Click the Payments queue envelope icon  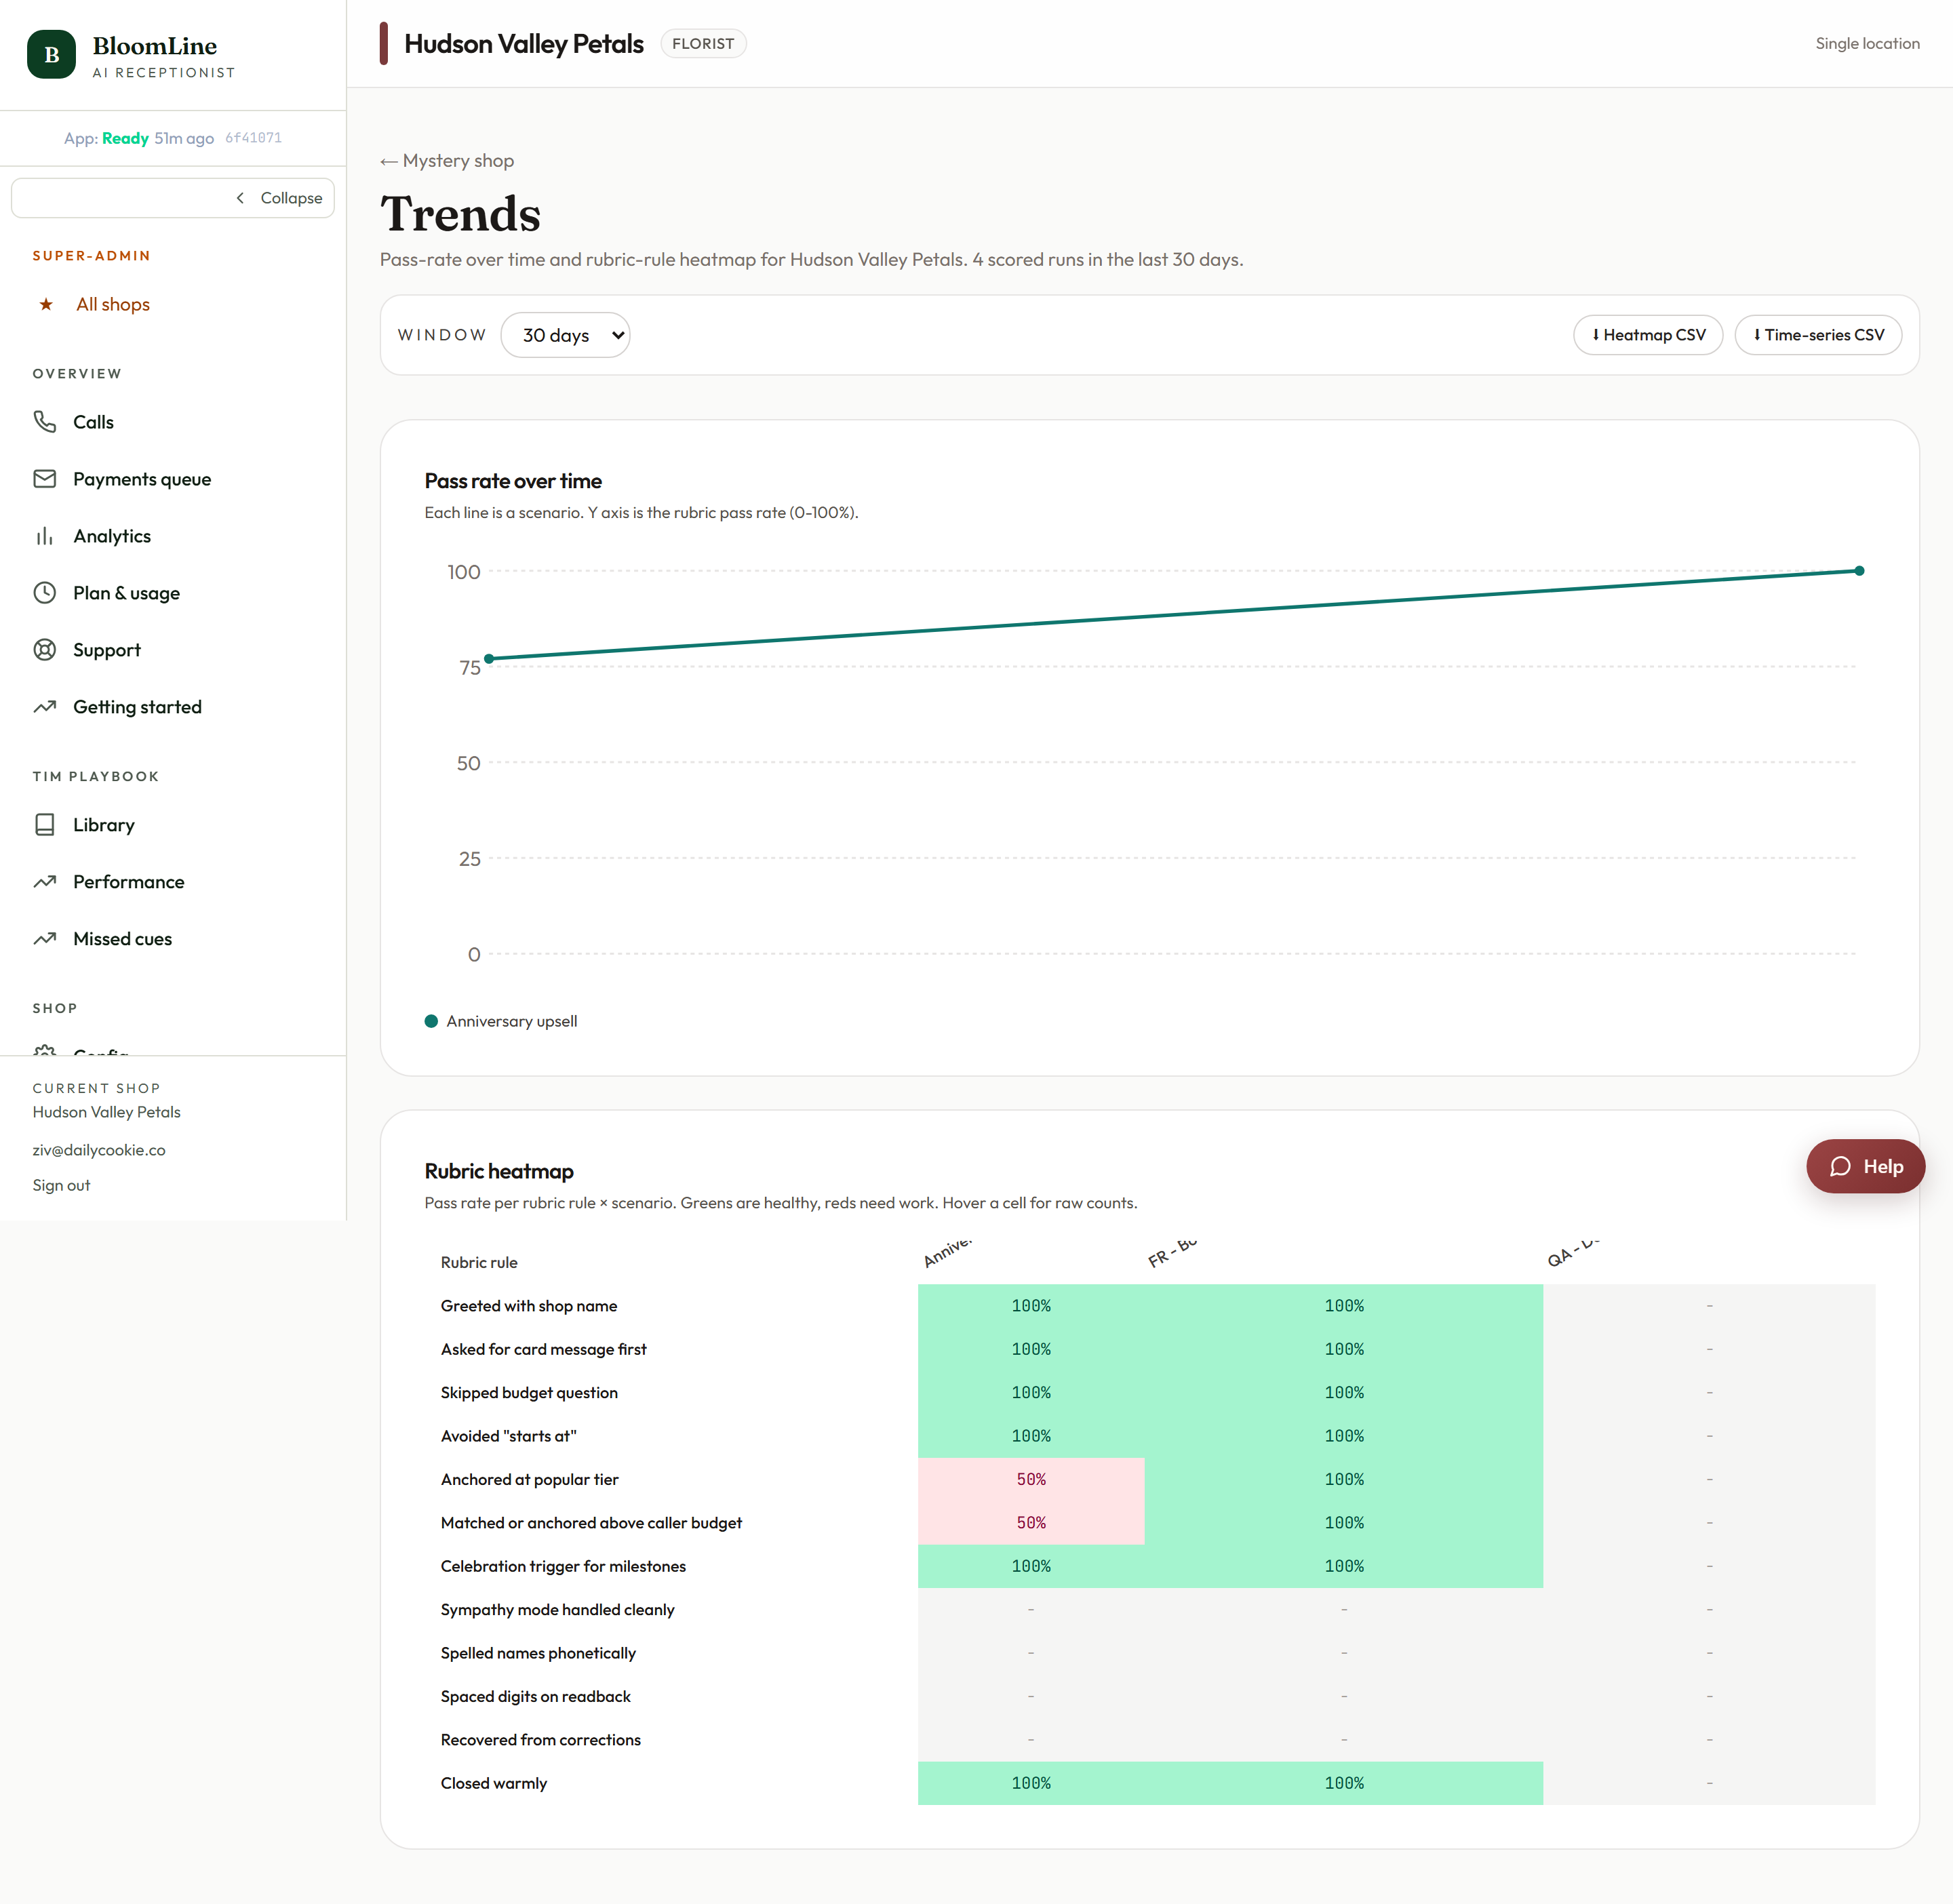[x=45, y=479]
